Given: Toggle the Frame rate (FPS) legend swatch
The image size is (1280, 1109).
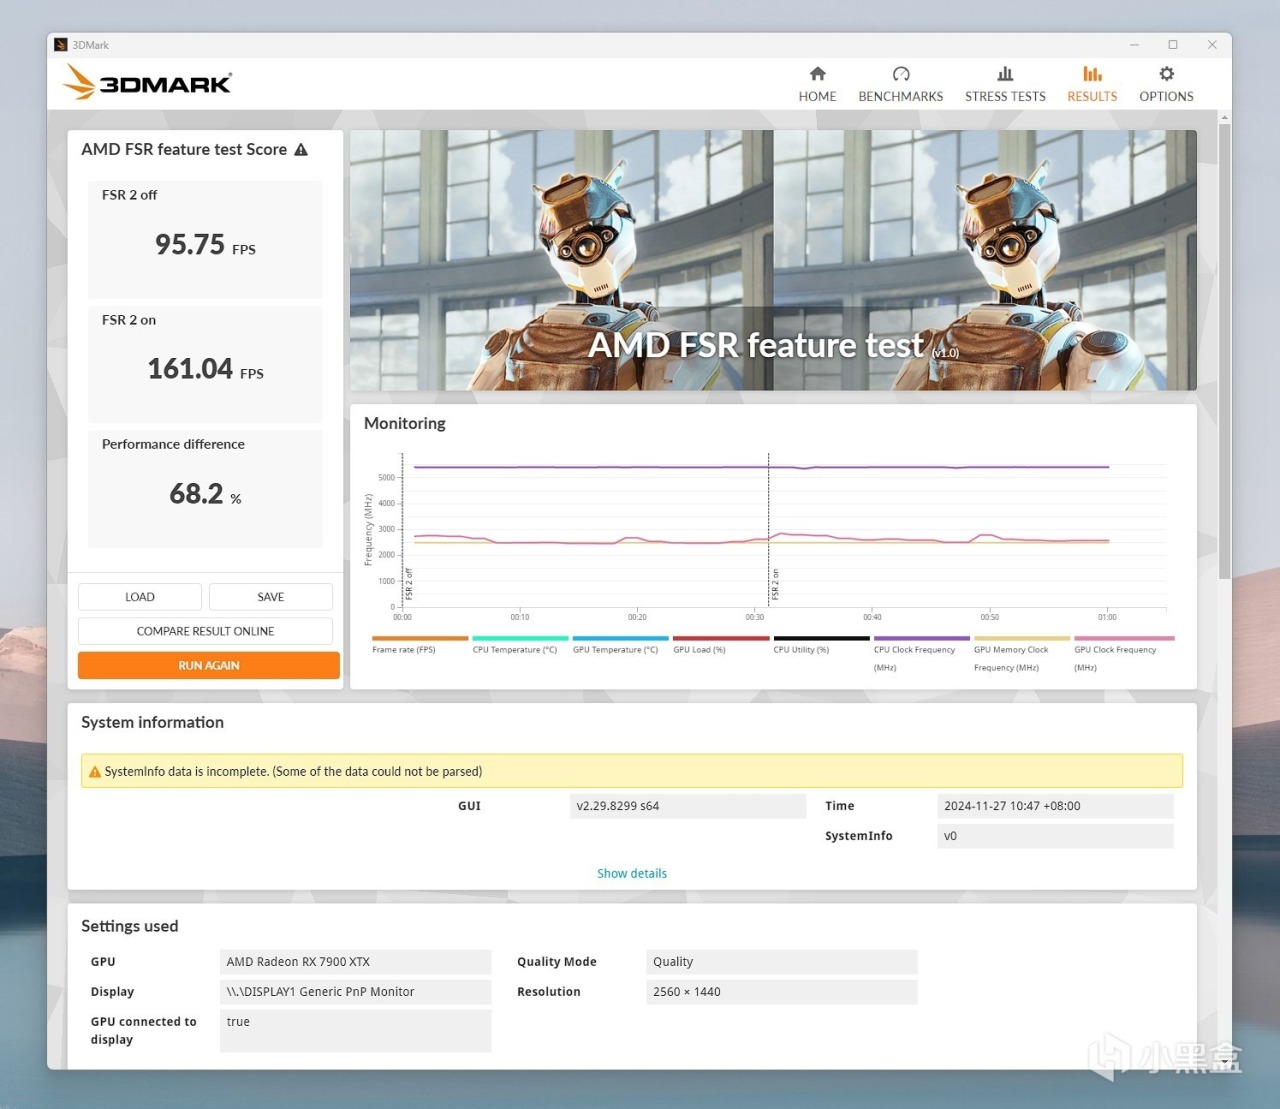Looking at the screenshot, I should 420,638.
